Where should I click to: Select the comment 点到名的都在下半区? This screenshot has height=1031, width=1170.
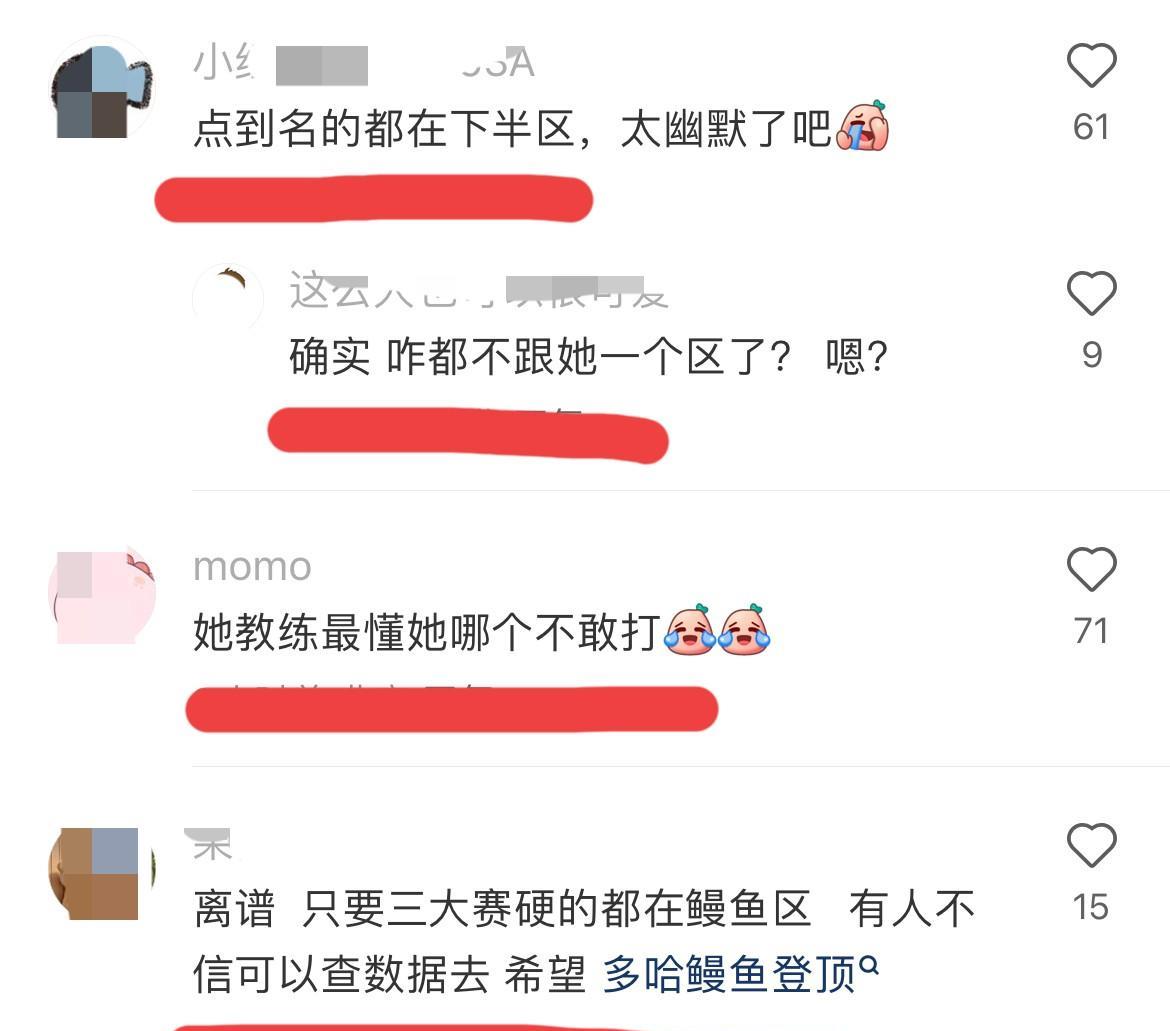click(393, 129)
